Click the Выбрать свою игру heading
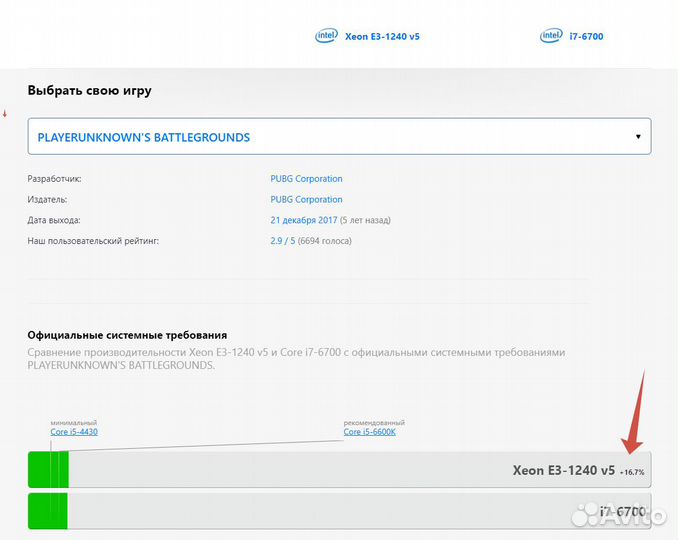Viewport: 678px width, 540px height. (x=90, y=91)
